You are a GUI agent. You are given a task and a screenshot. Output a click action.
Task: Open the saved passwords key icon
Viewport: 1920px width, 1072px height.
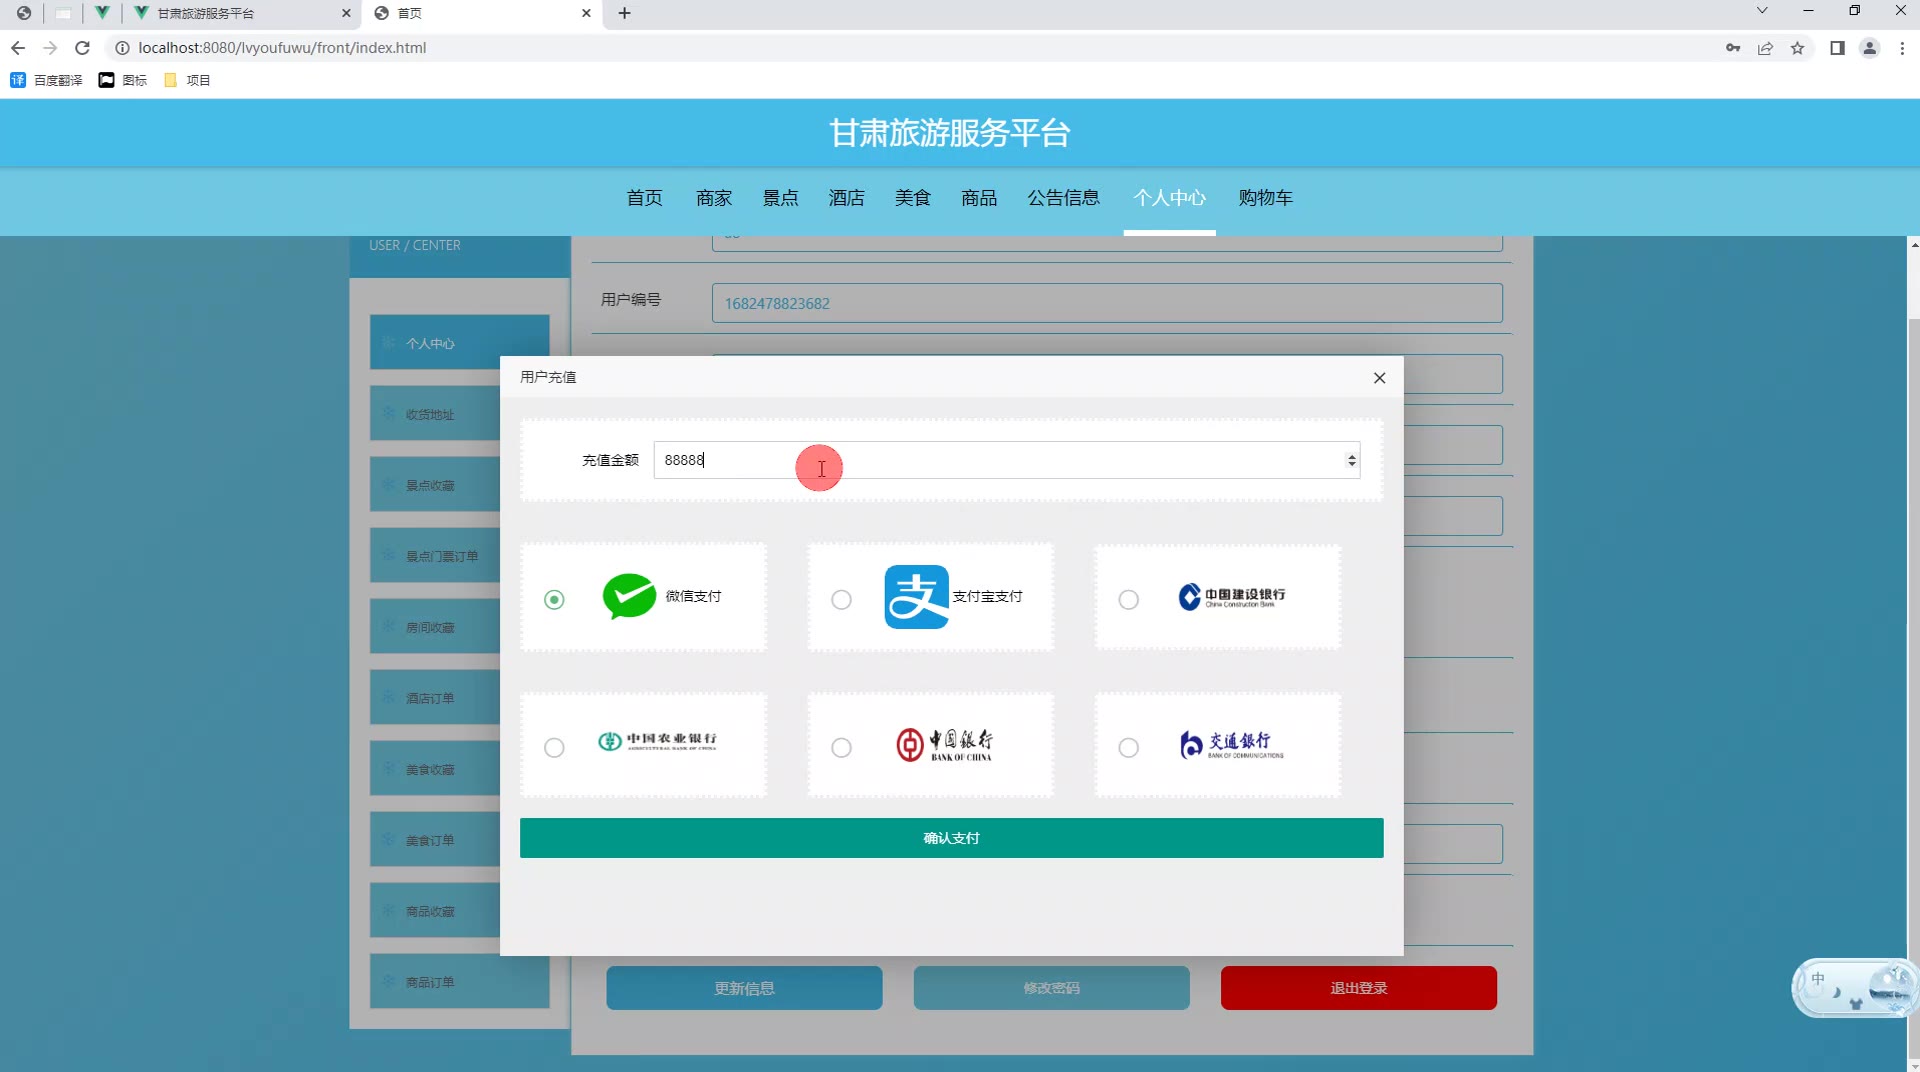[x=1733, y=48]
